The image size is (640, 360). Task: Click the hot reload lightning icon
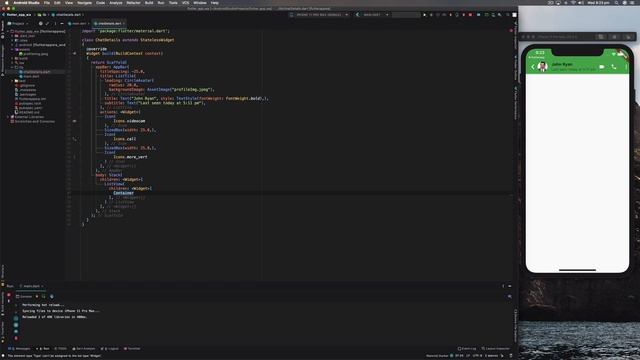point(37,296)
